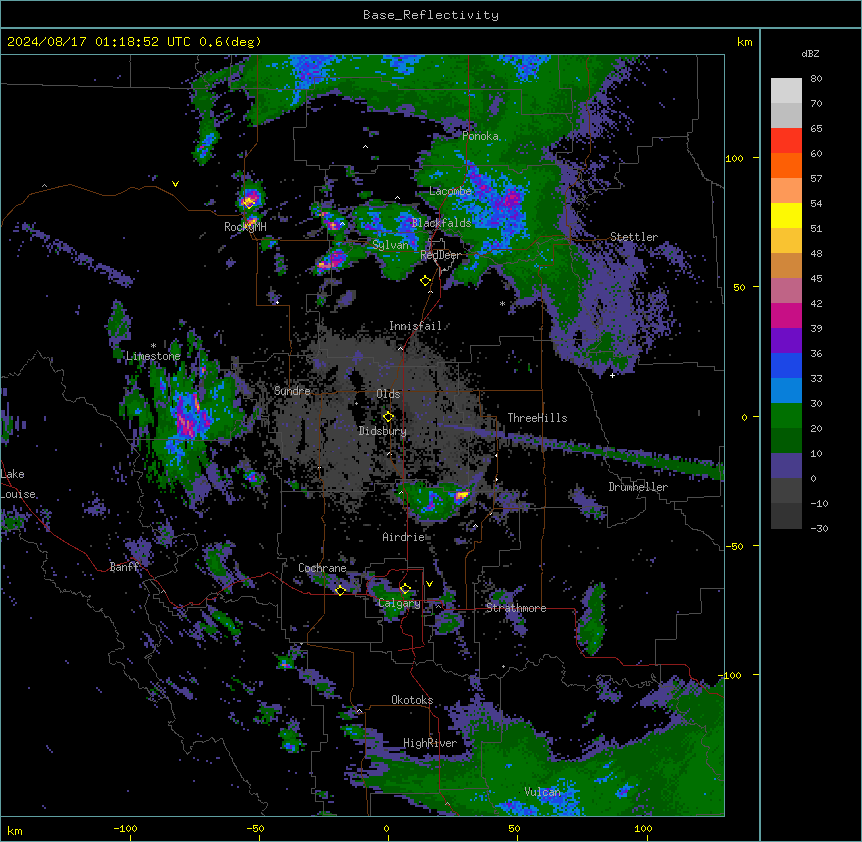Image resolution: width=862 pixels, height=842 pixels.
Task: Click the royal blue 36 dBZ swatch
Action: point(786,365)
